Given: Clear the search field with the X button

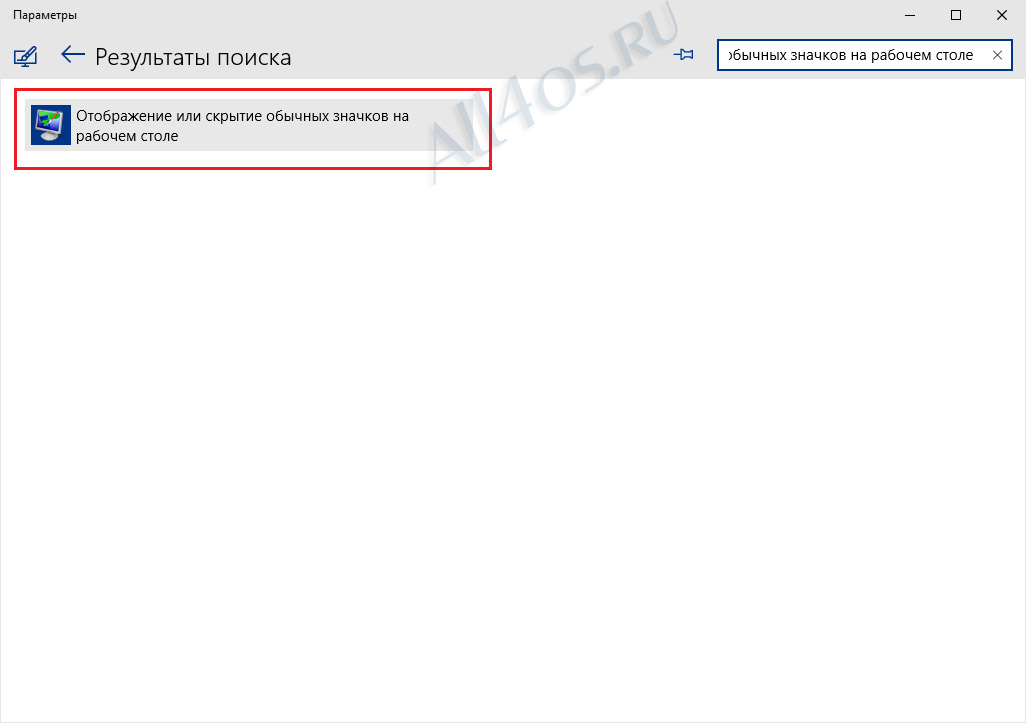Looking at the screenshot, I should [x=997, y=55].
